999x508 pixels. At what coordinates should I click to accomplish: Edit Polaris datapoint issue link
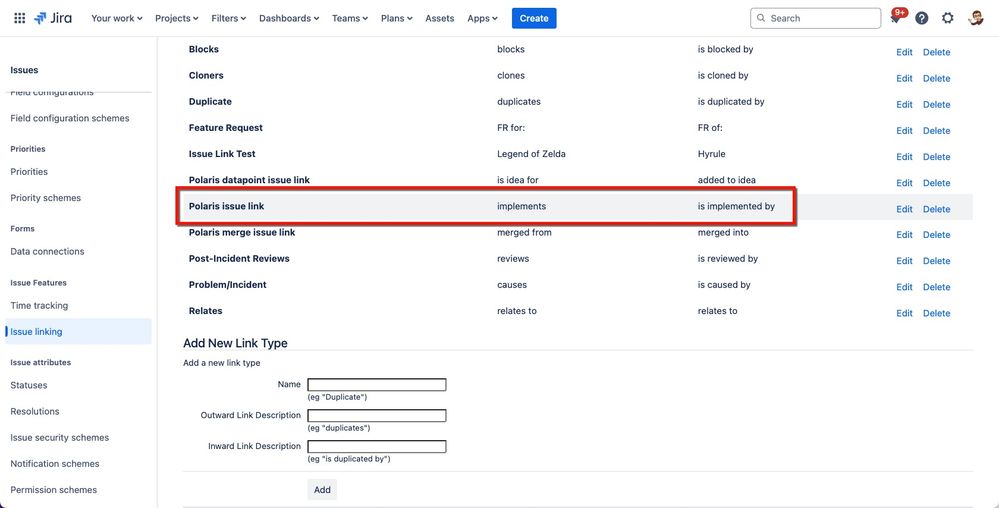click(x=904, y=183)
